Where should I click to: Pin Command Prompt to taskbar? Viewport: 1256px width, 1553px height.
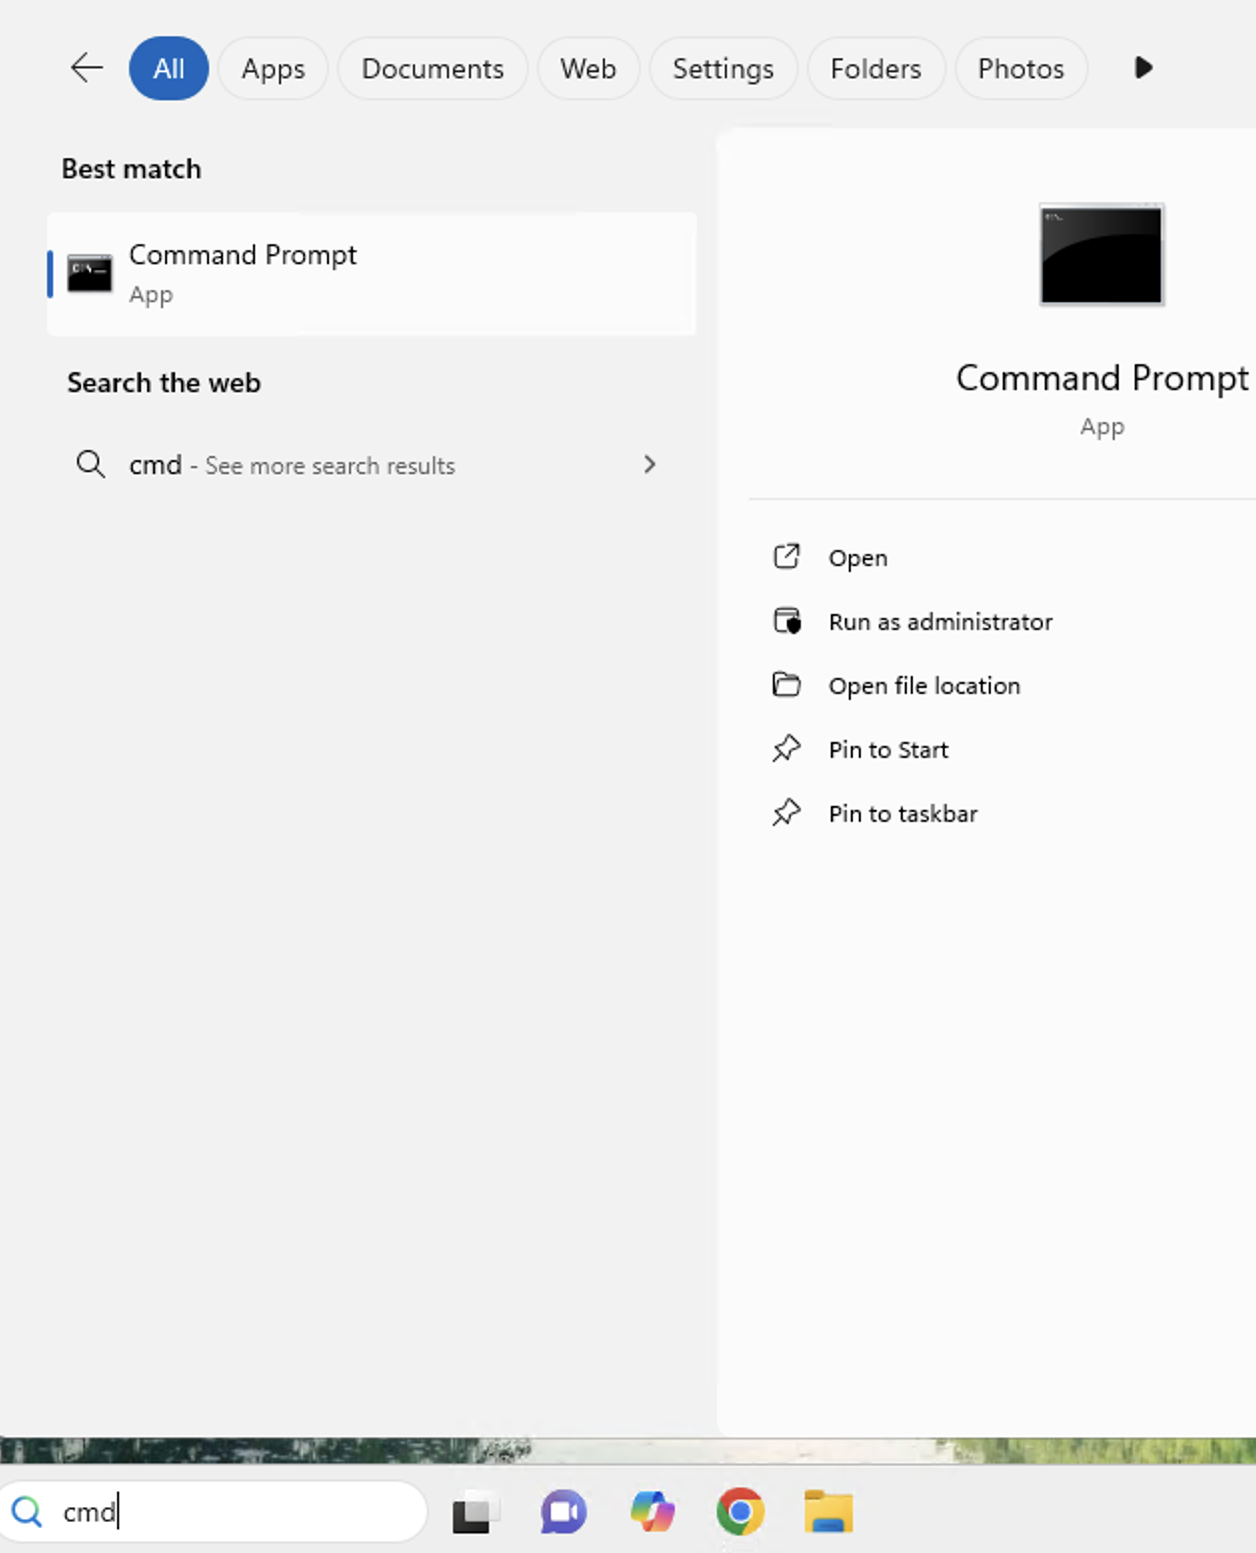click(902, 814)
